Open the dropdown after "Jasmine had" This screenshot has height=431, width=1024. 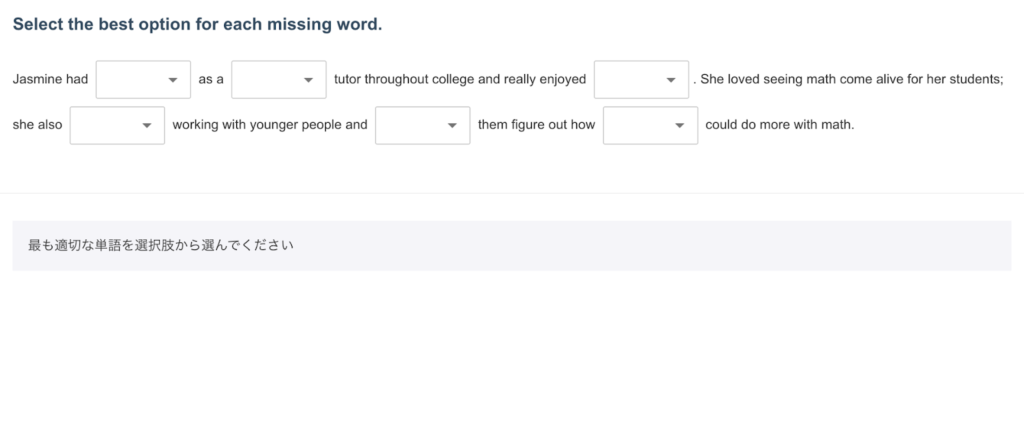click(143, 80)
